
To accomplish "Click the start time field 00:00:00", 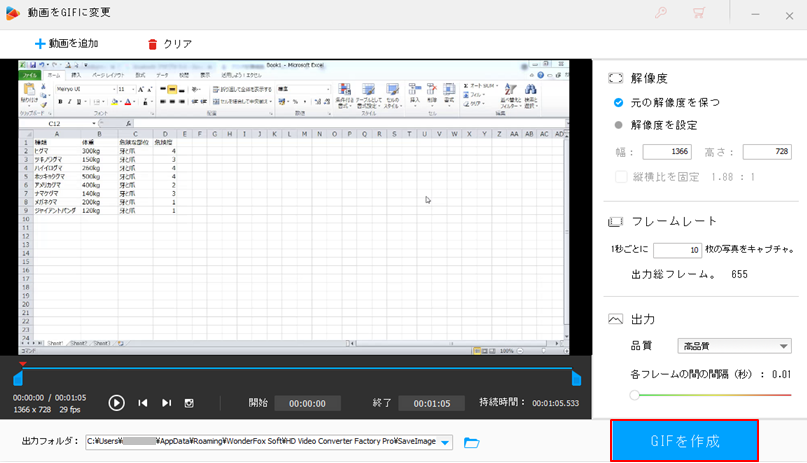I will tap(307, 403).
